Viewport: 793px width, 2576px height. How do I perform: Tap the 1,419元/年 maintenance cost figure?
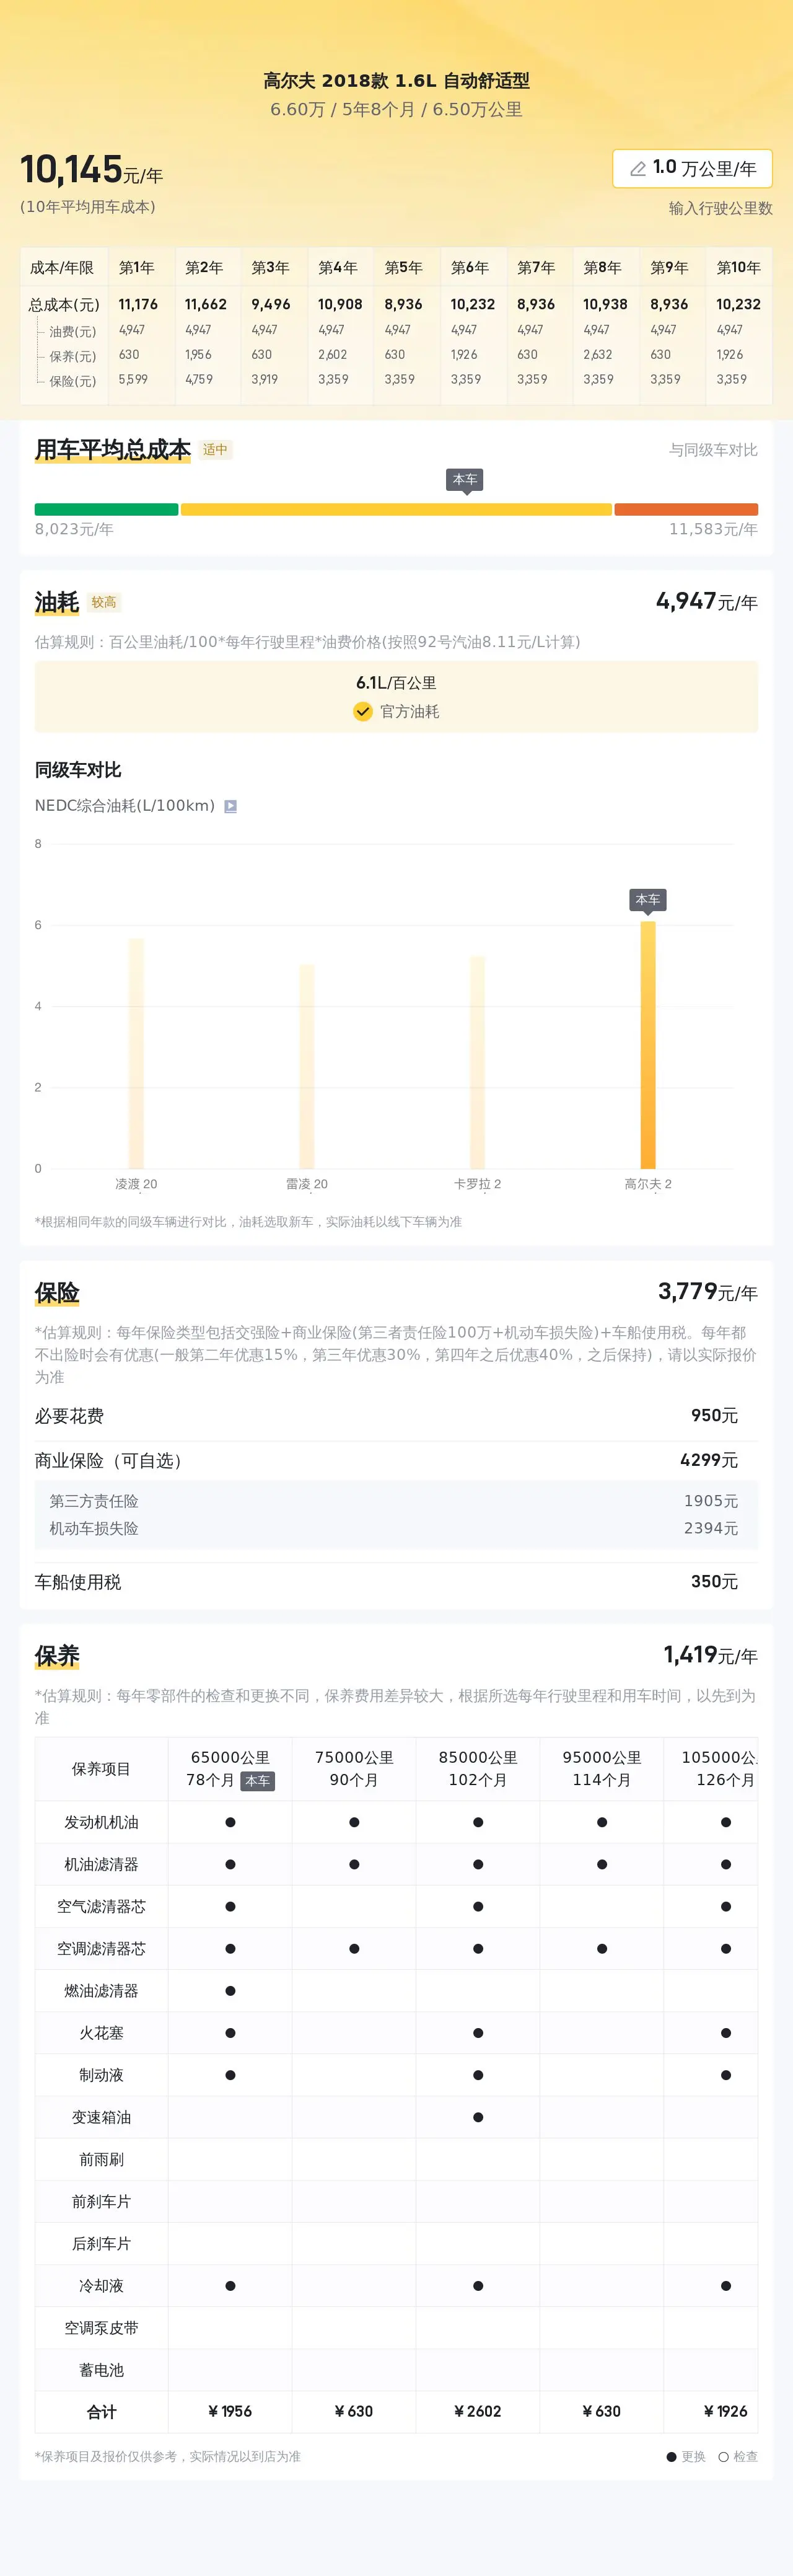coord(710,1655)
